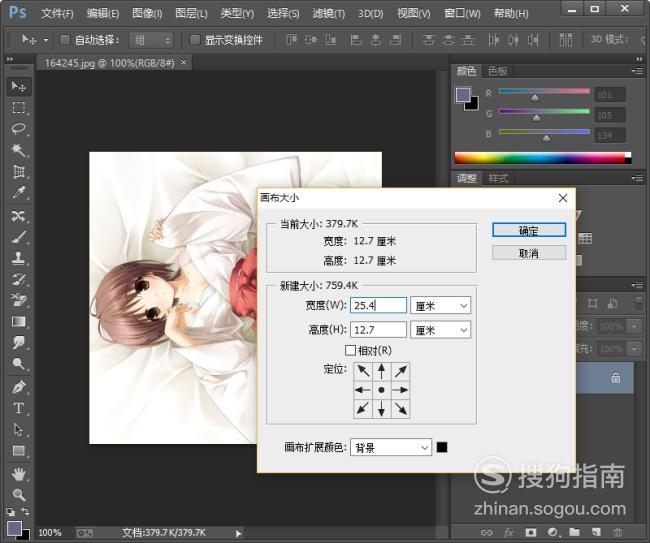The height and width of the screenshot is (543, 650).
Task: Close the 164245.jpg document tab
Action: 184,62
